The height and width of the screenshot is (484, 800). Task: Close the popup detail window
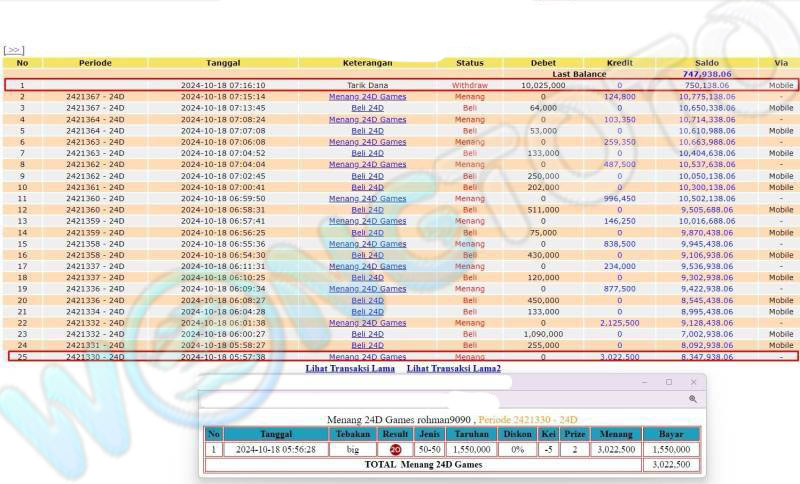pyautogui.click(x=693, y=382)
